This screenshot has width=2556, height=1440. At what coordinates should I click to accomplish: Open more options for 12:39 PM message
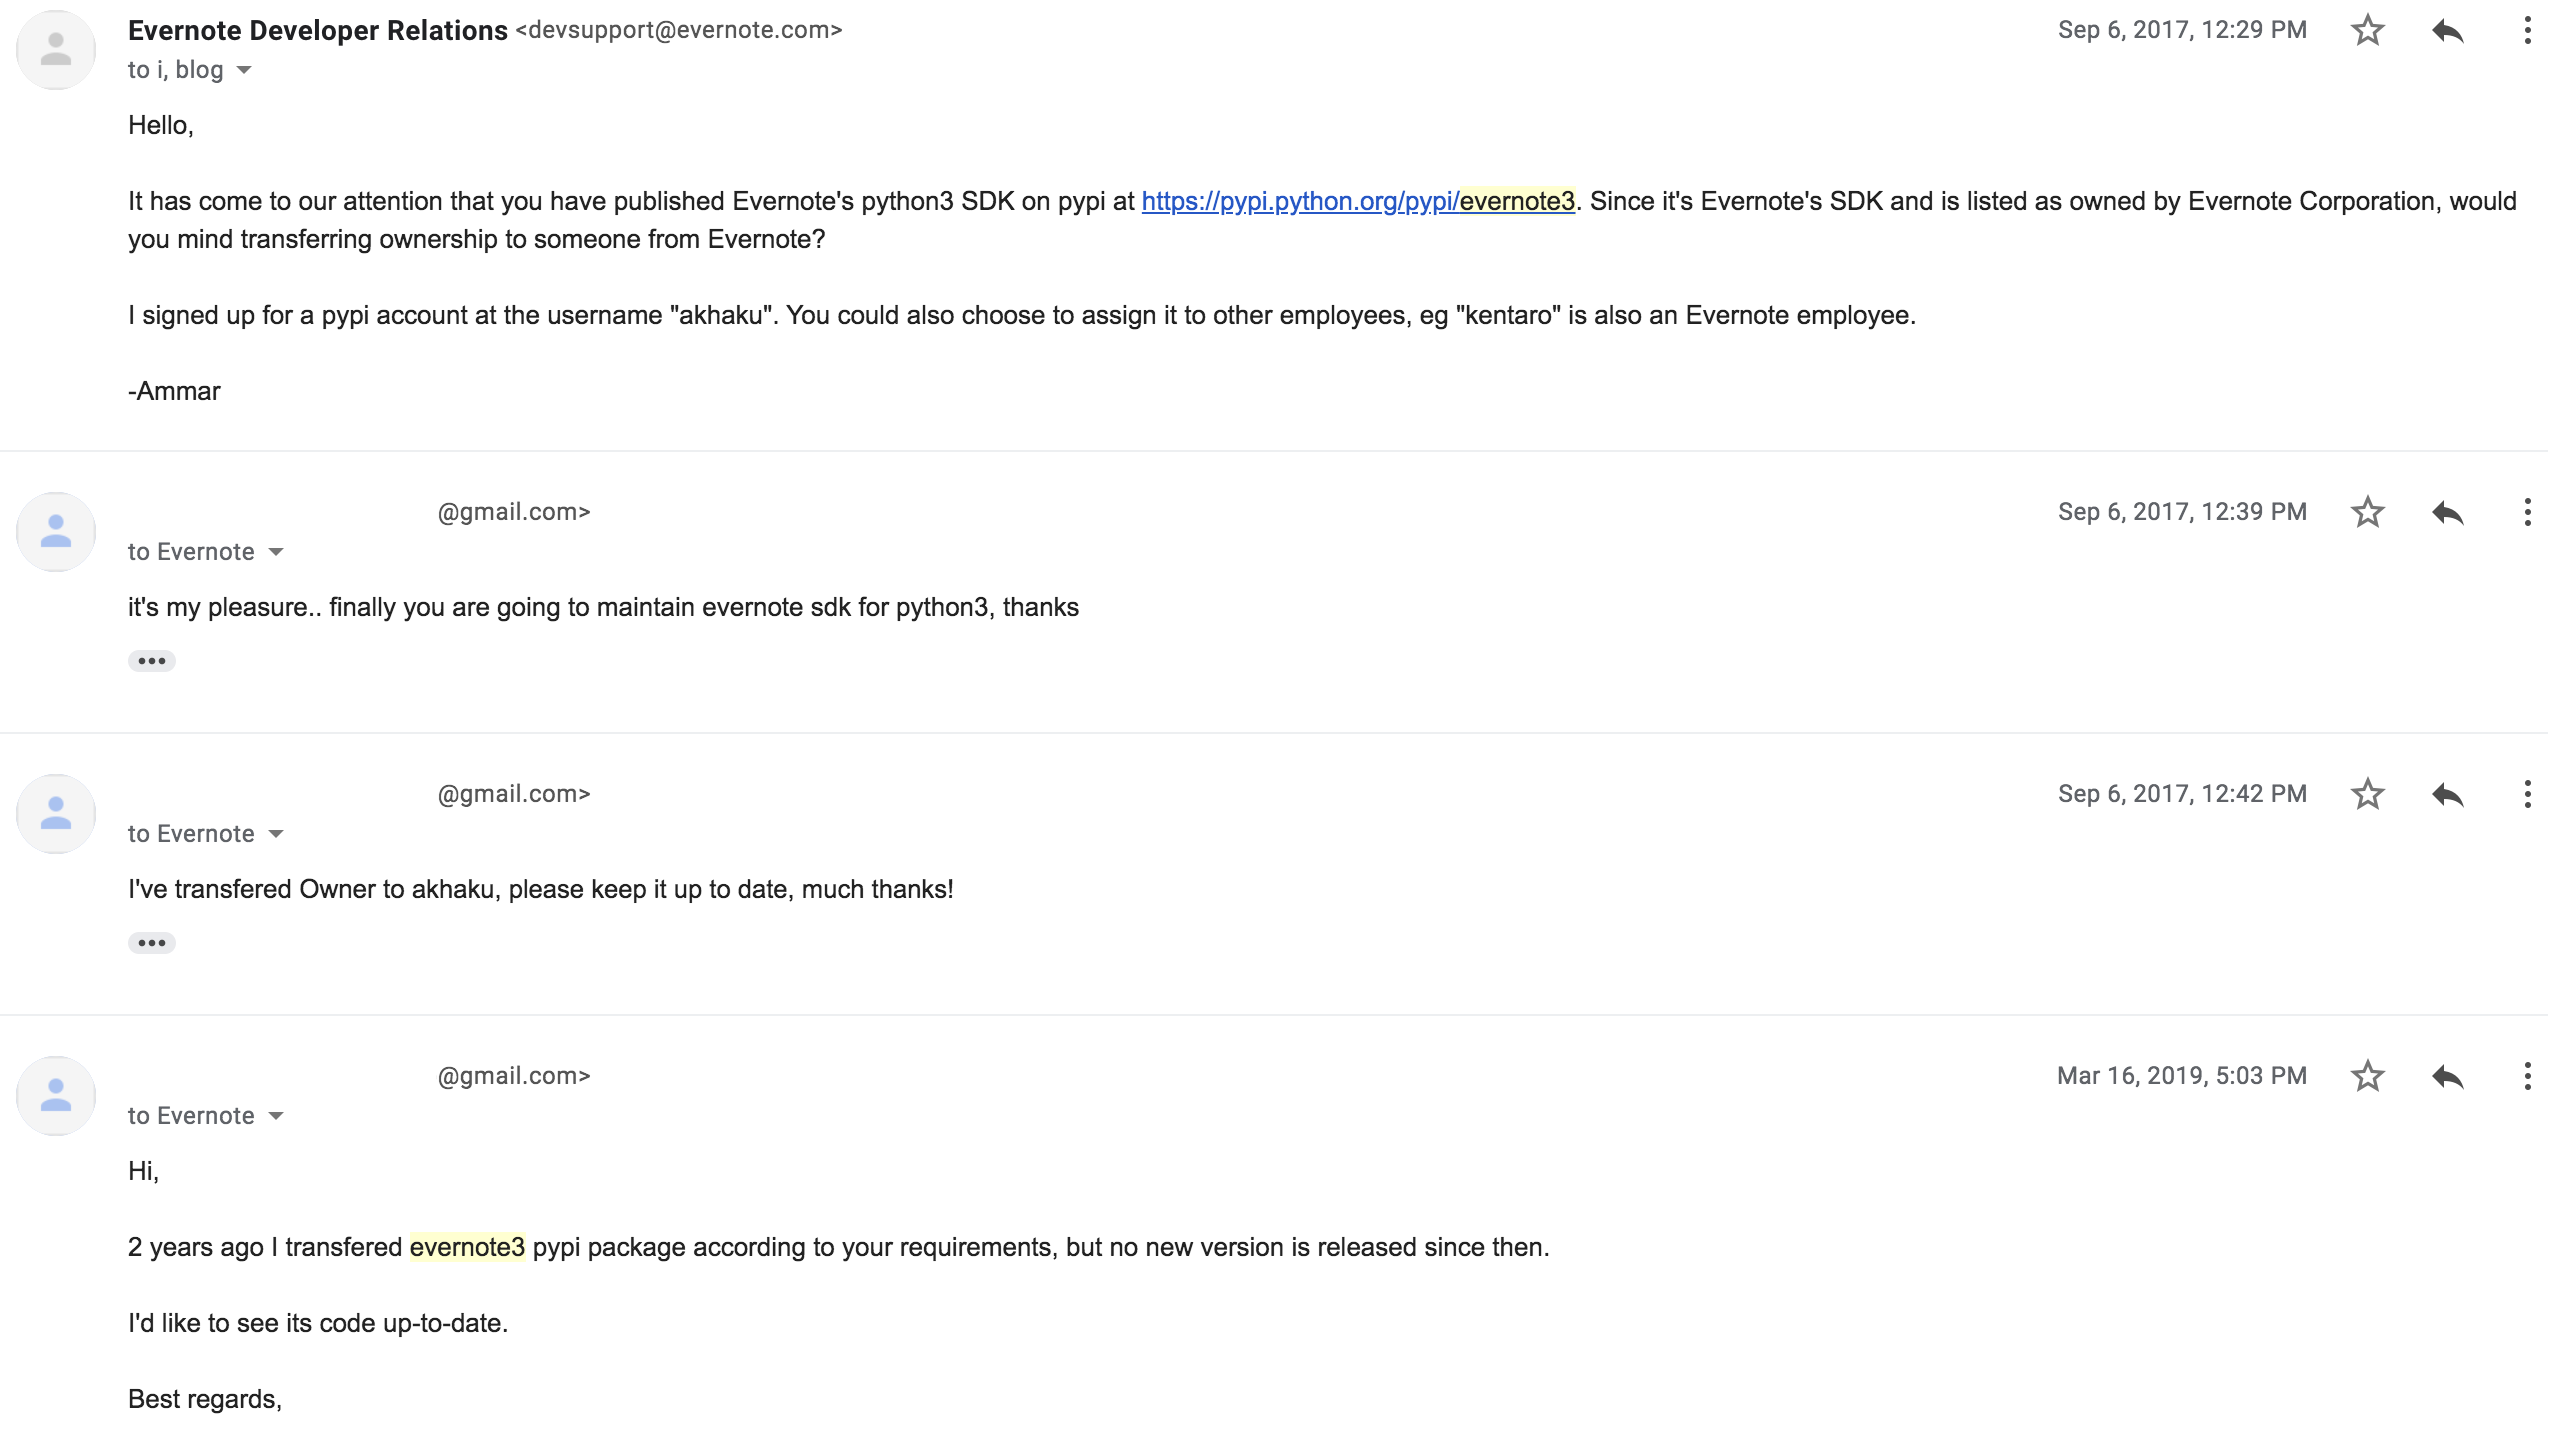(2527, 512)
